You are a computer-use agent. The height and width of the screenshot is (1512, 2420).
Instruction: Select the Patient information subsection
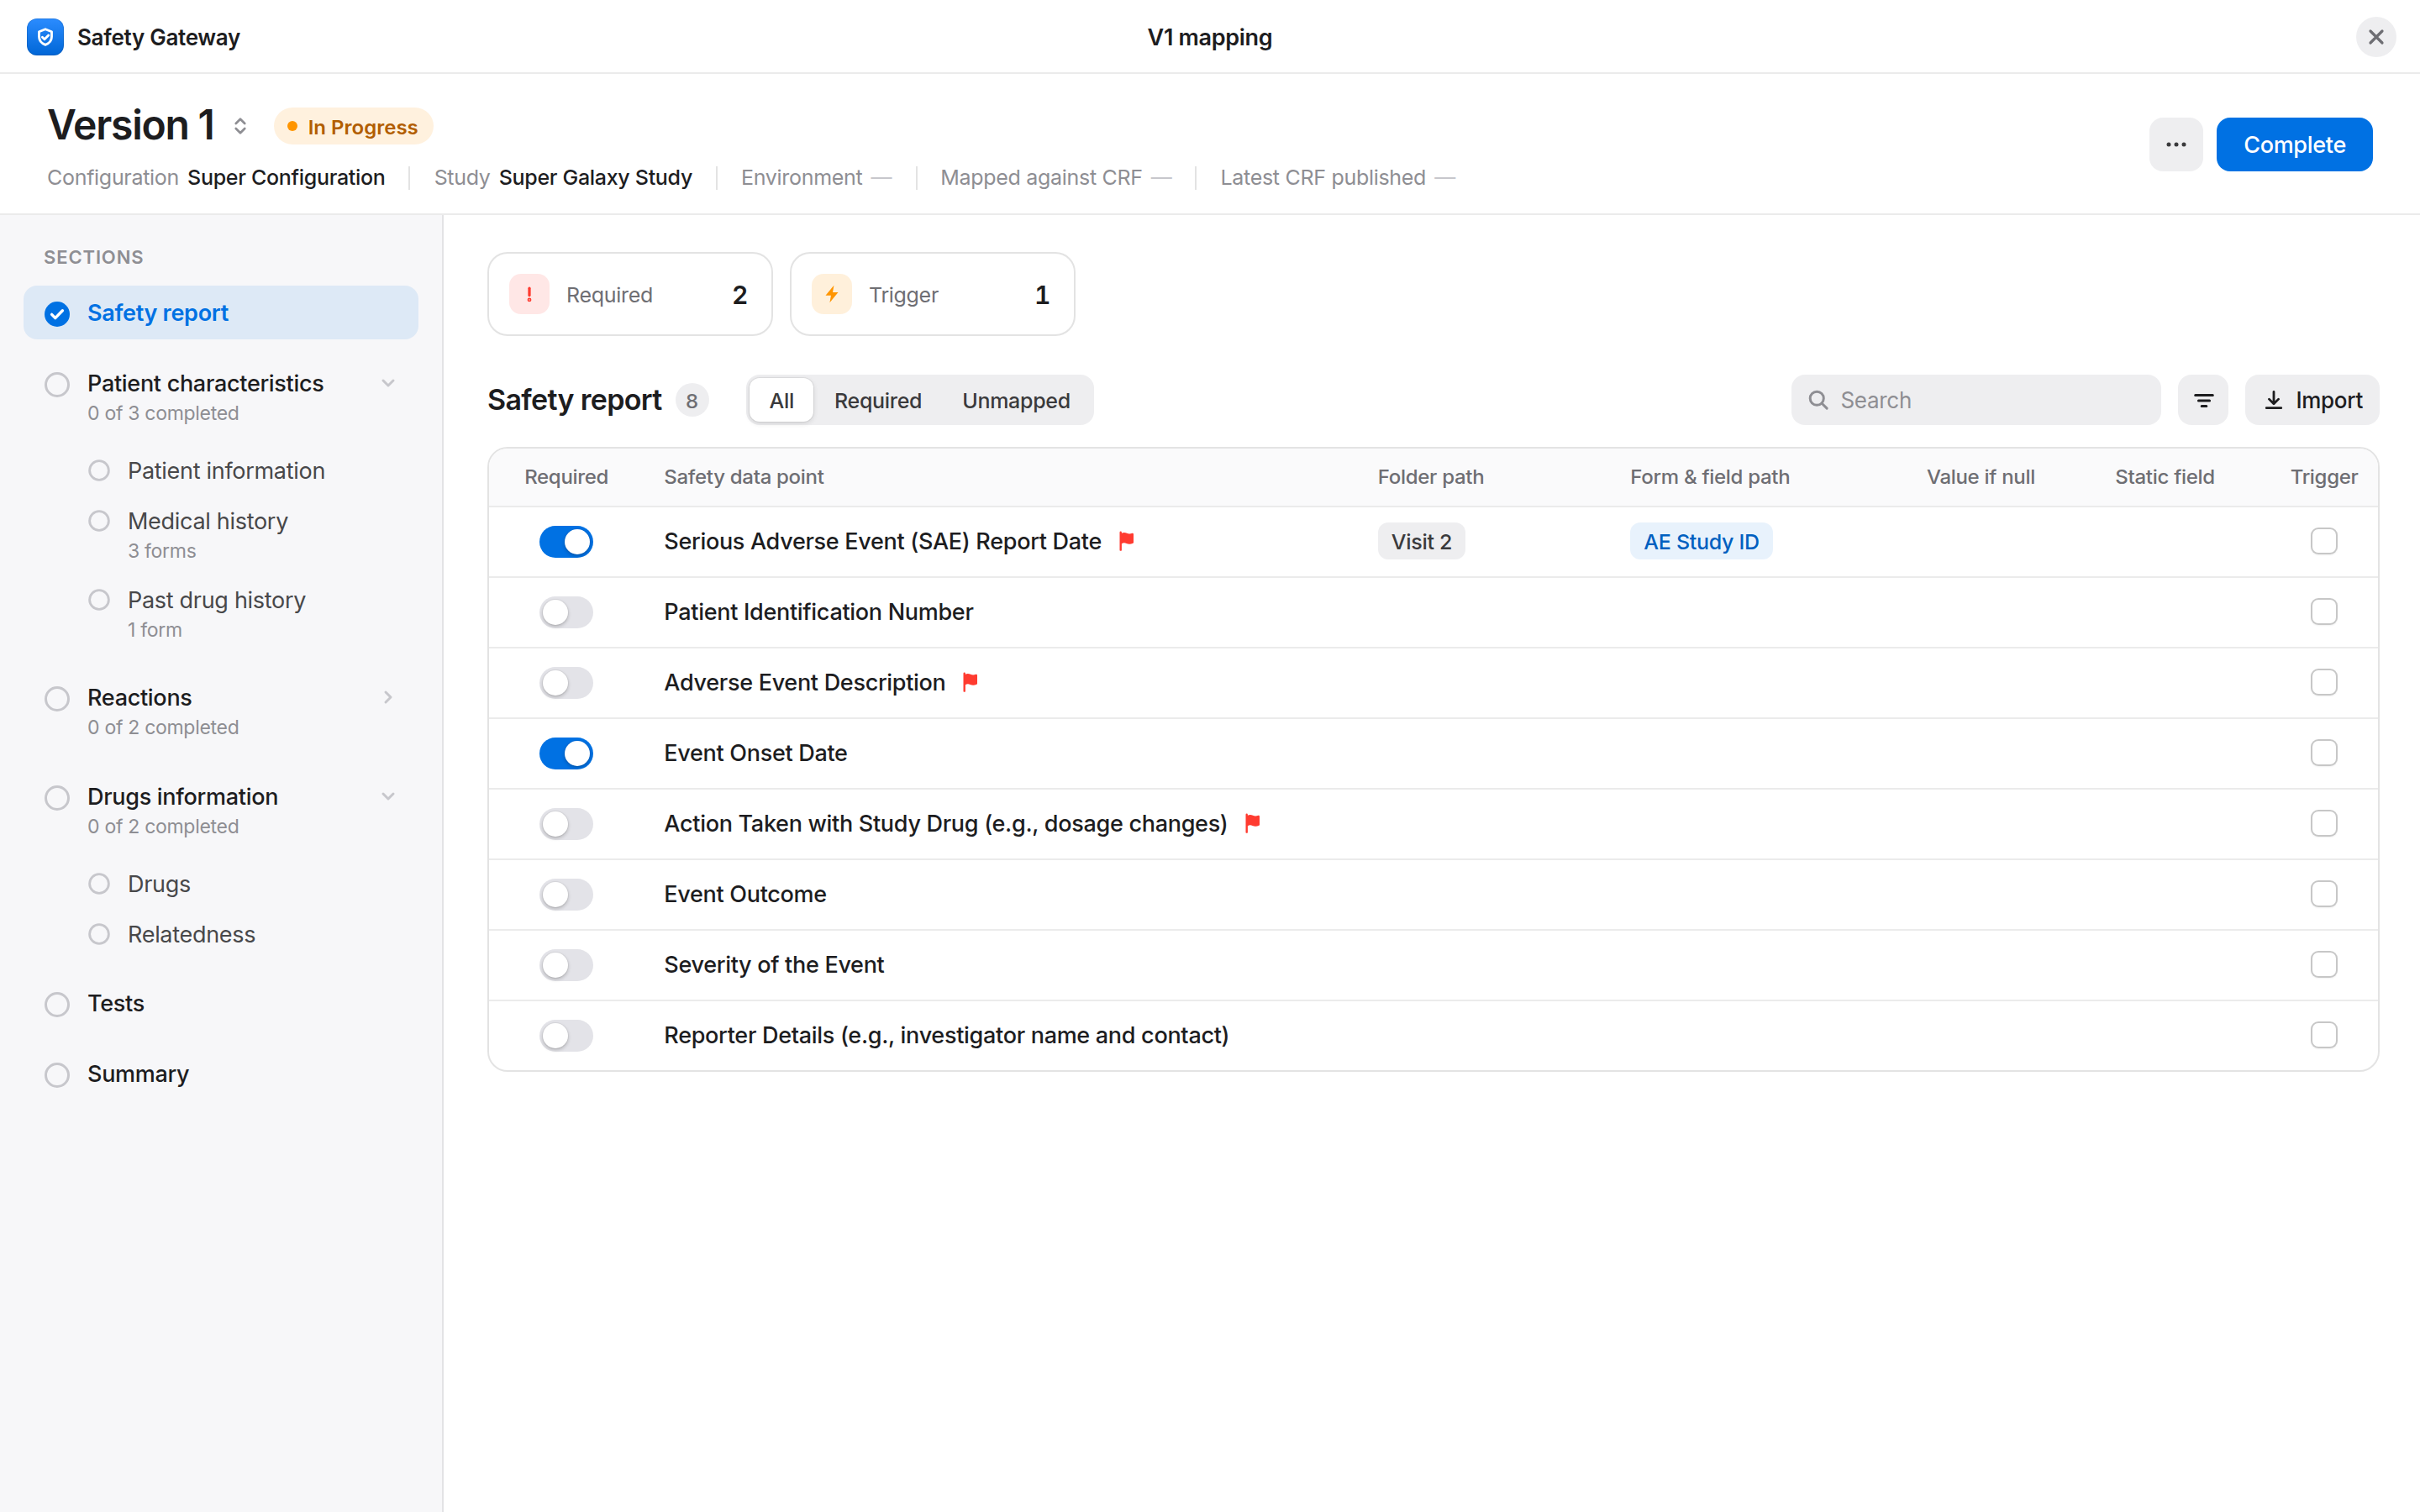click(226, 470)
